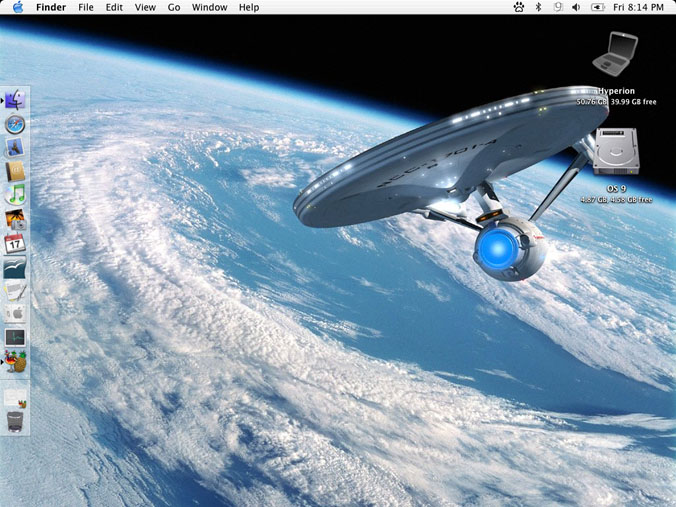Open iPhoto from the Dock
This screenshot has height=507, width=676.
(16, 219)
